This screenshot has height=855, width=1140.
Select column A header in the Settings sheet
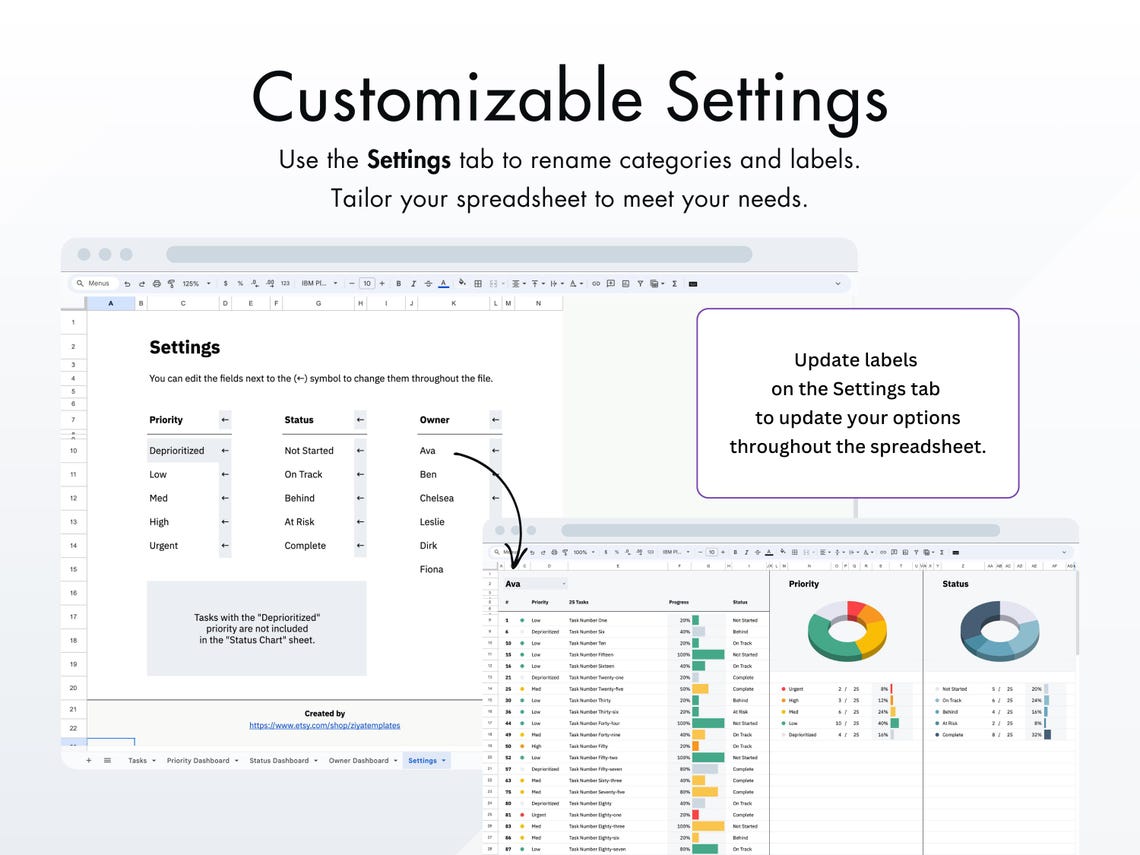(x=110, y=303)
